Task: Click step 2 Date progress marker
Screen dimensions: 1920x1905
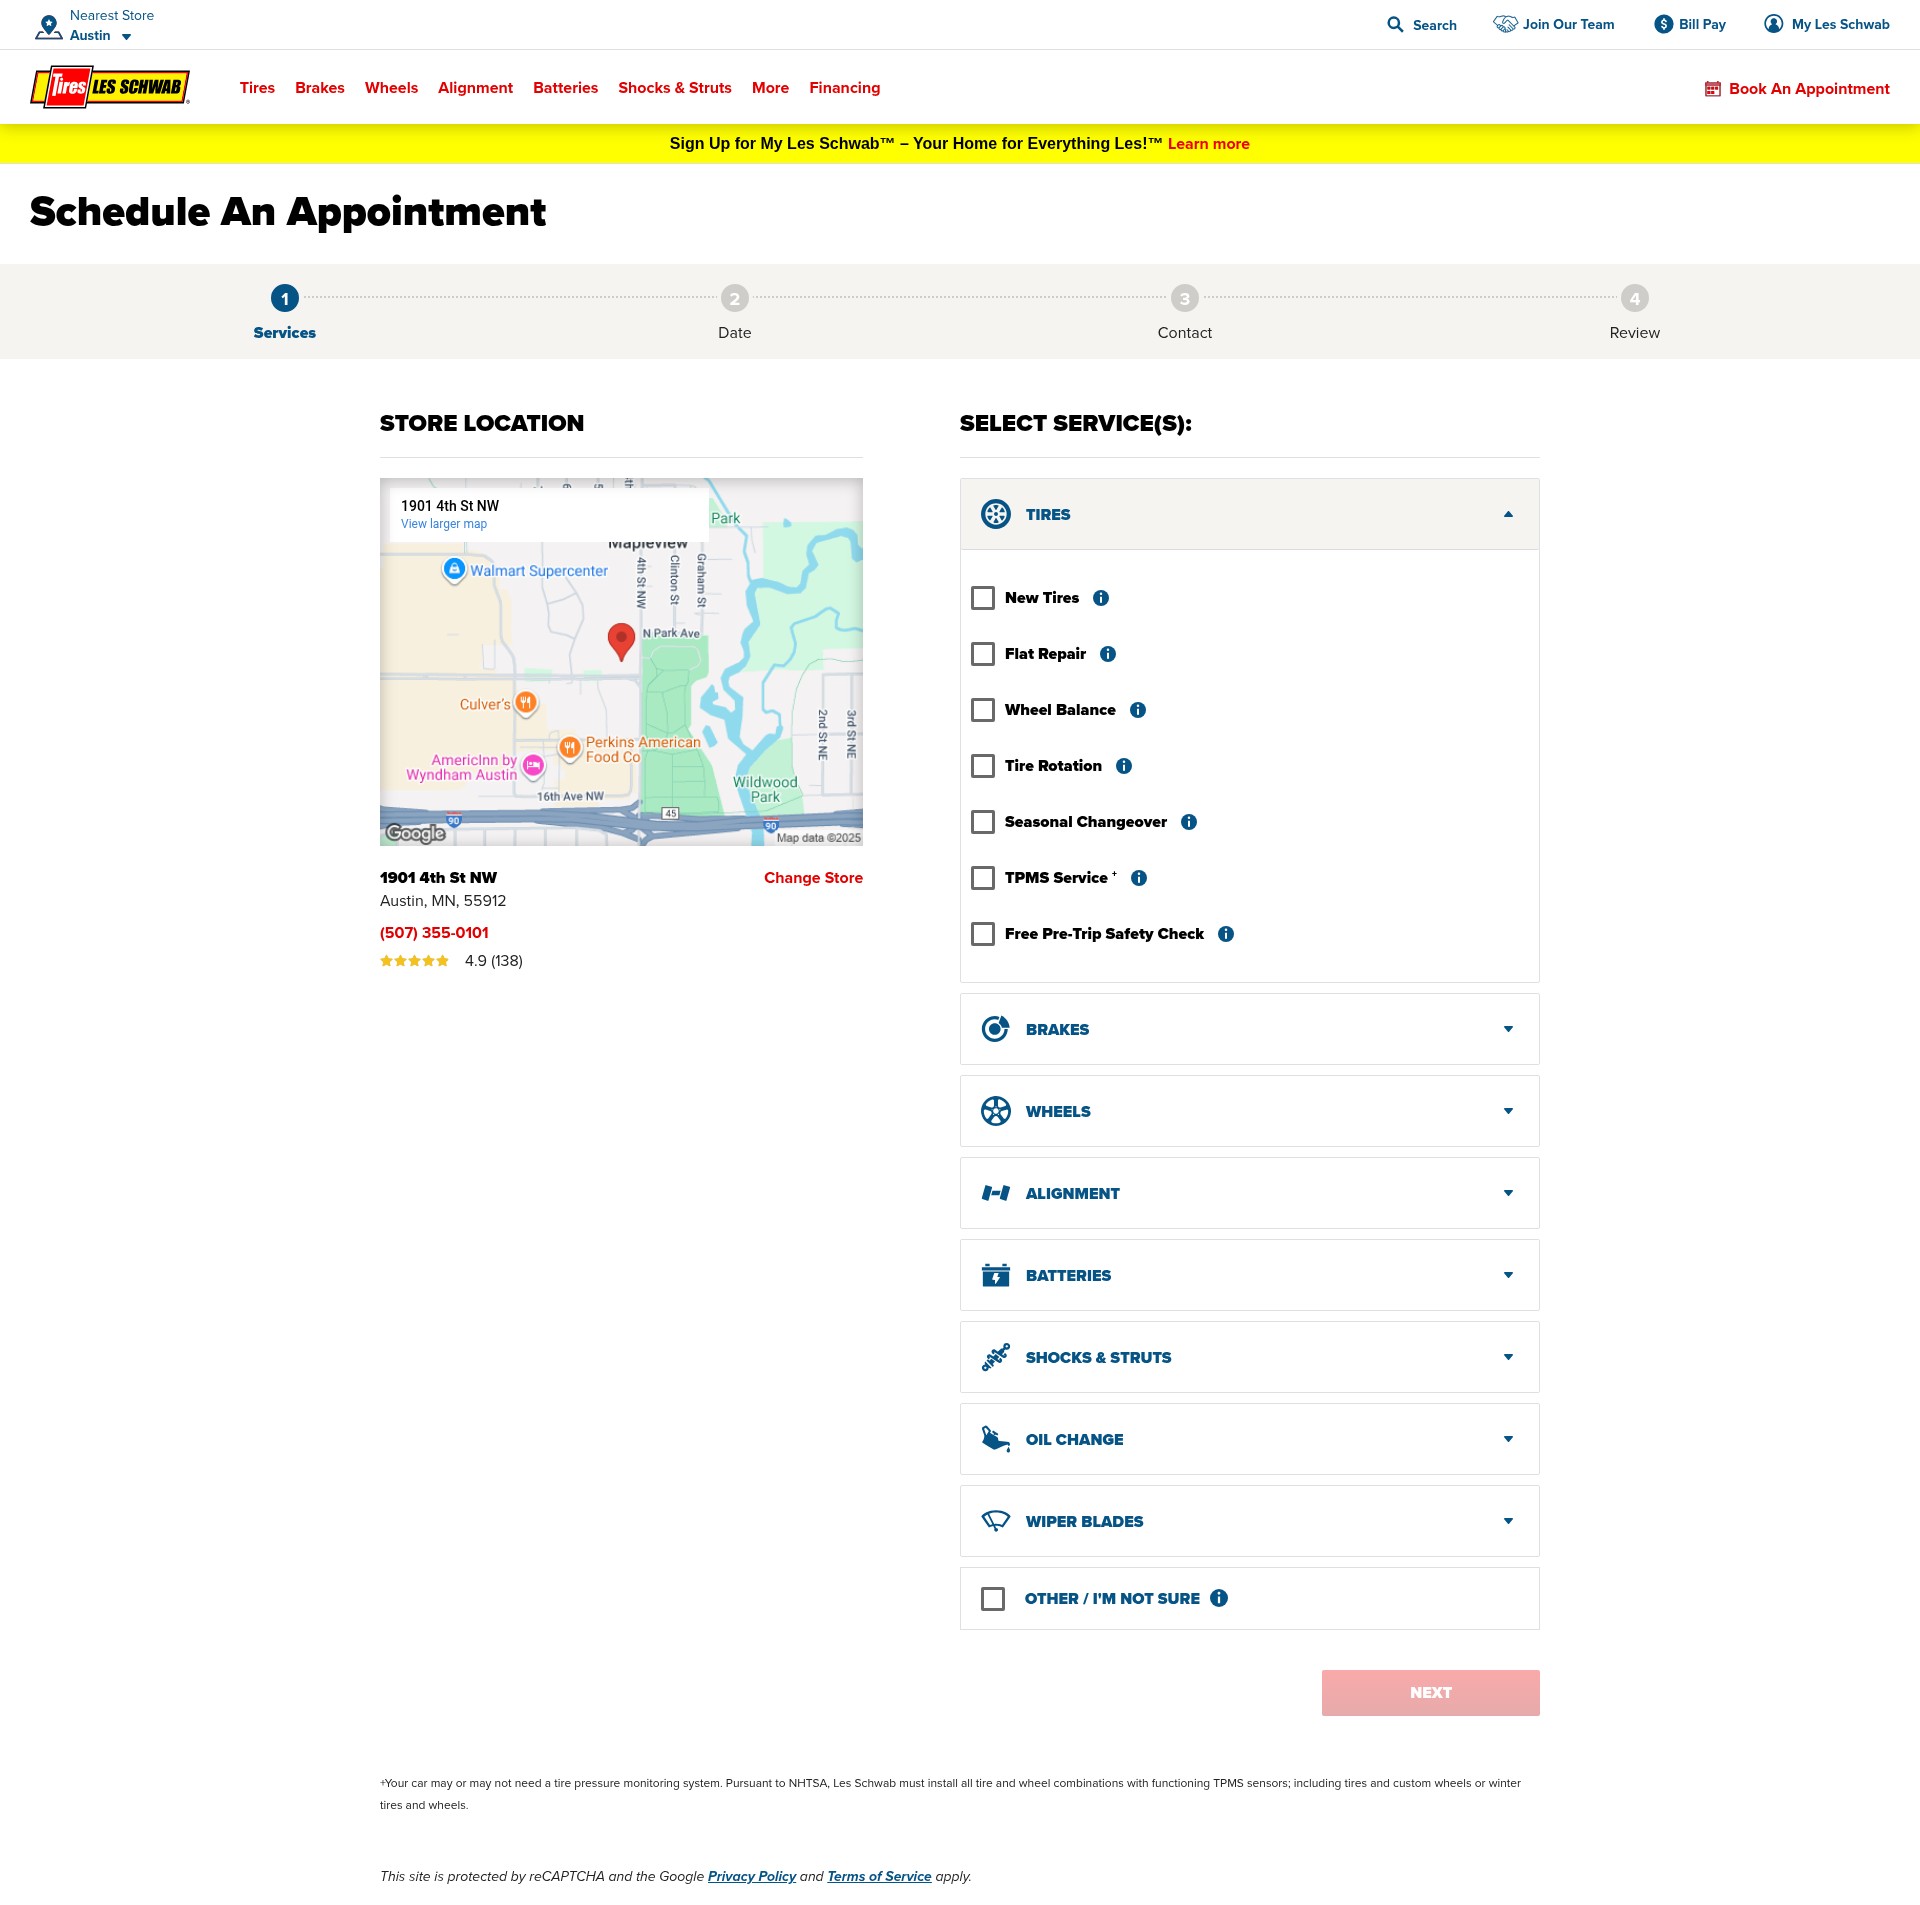Action: 735,298
